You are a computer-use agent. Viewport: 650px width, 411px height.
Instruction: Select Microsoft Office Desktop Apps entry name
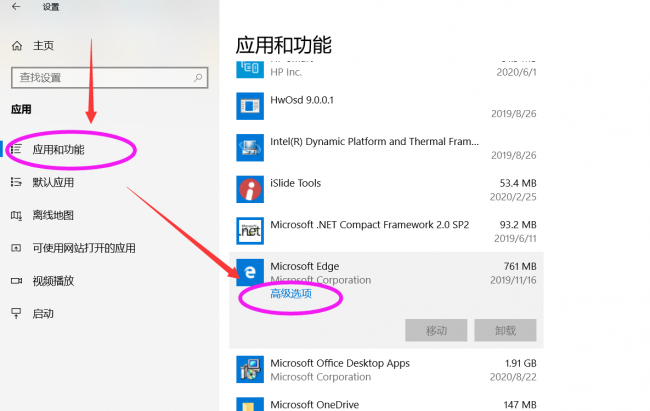[x=340, y=363]
